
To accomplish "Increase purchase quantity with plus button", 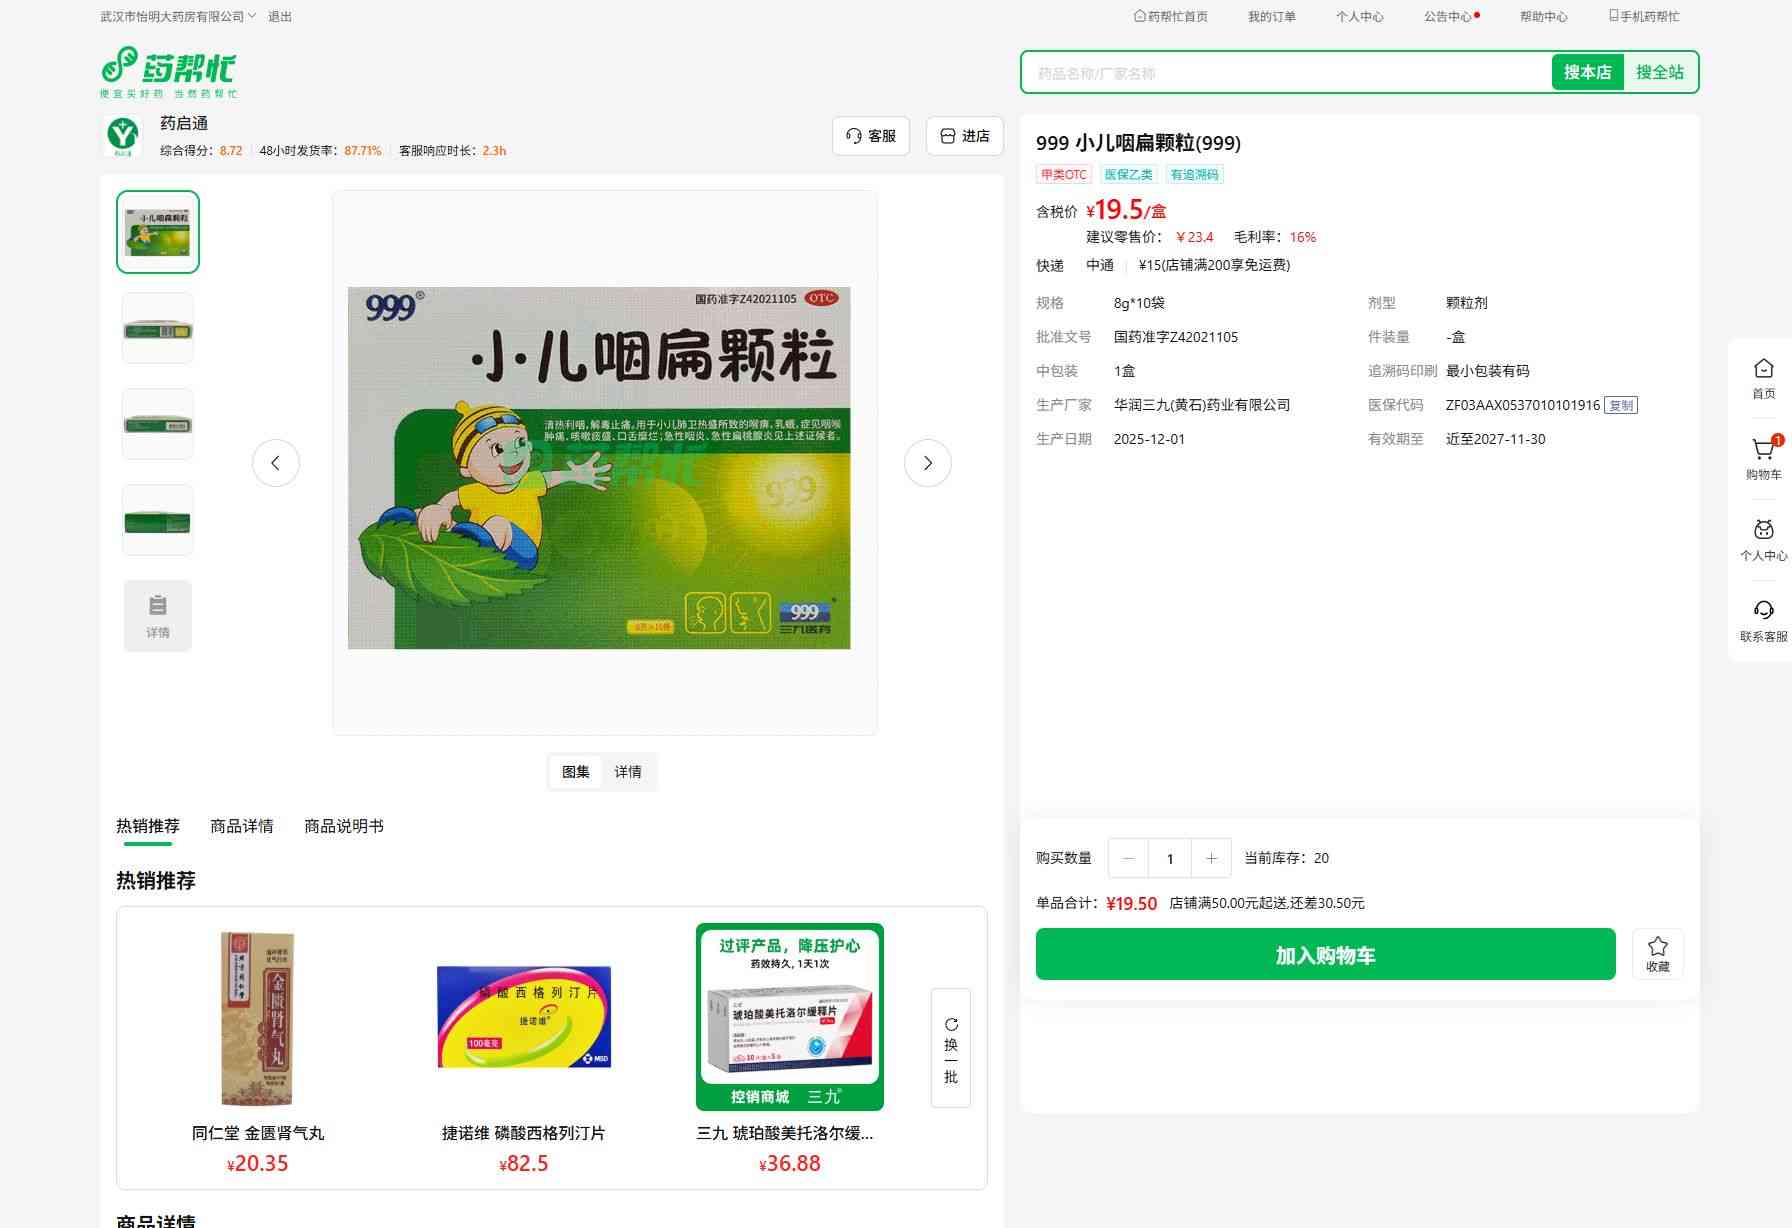I will tap(1211, 858).
